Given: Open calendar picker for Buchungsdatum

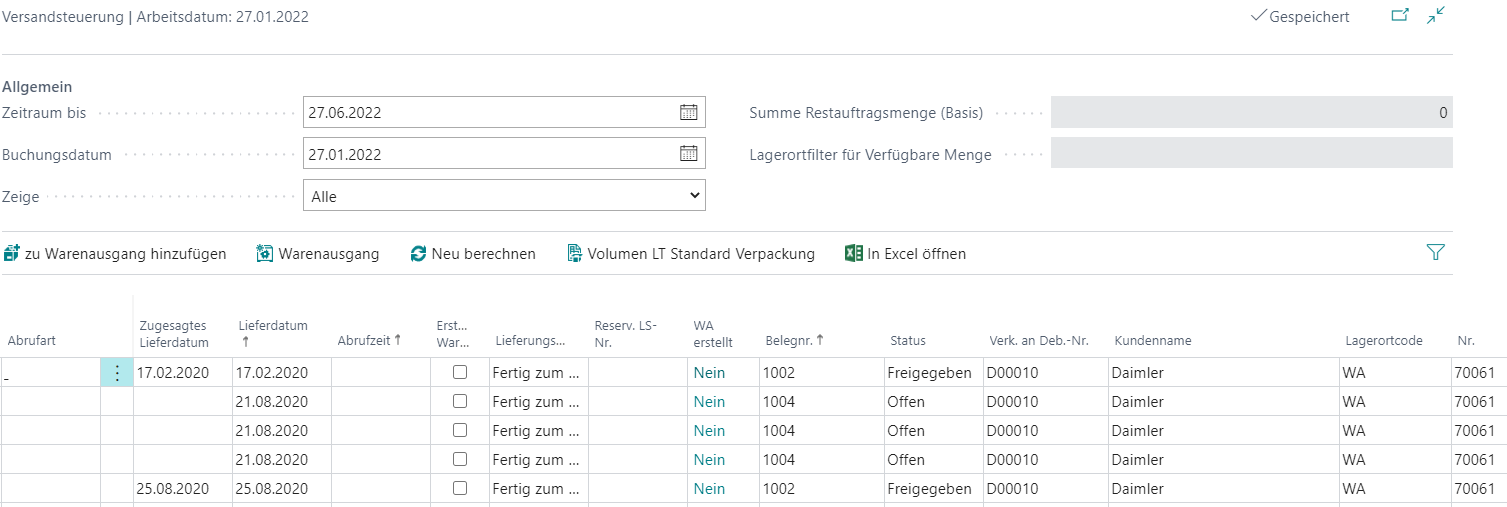Looking at the screenshot, I should click(688, 154).
